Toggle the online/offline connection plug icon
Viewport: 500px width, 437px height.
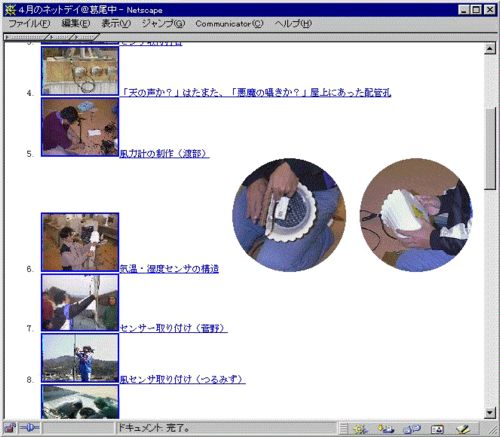click(29, 428)
